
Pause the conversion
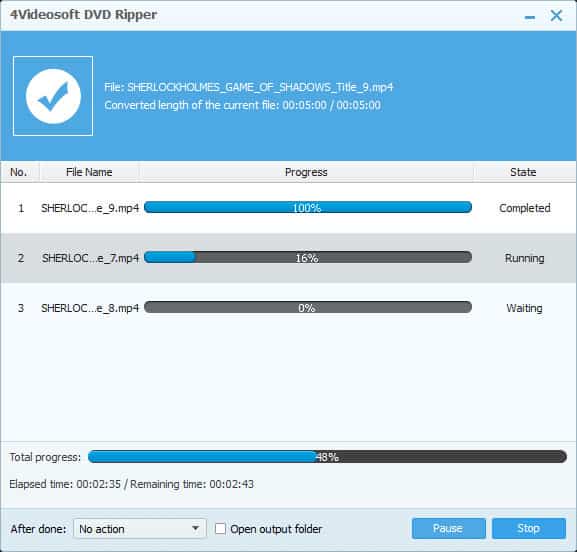(449, 528)
